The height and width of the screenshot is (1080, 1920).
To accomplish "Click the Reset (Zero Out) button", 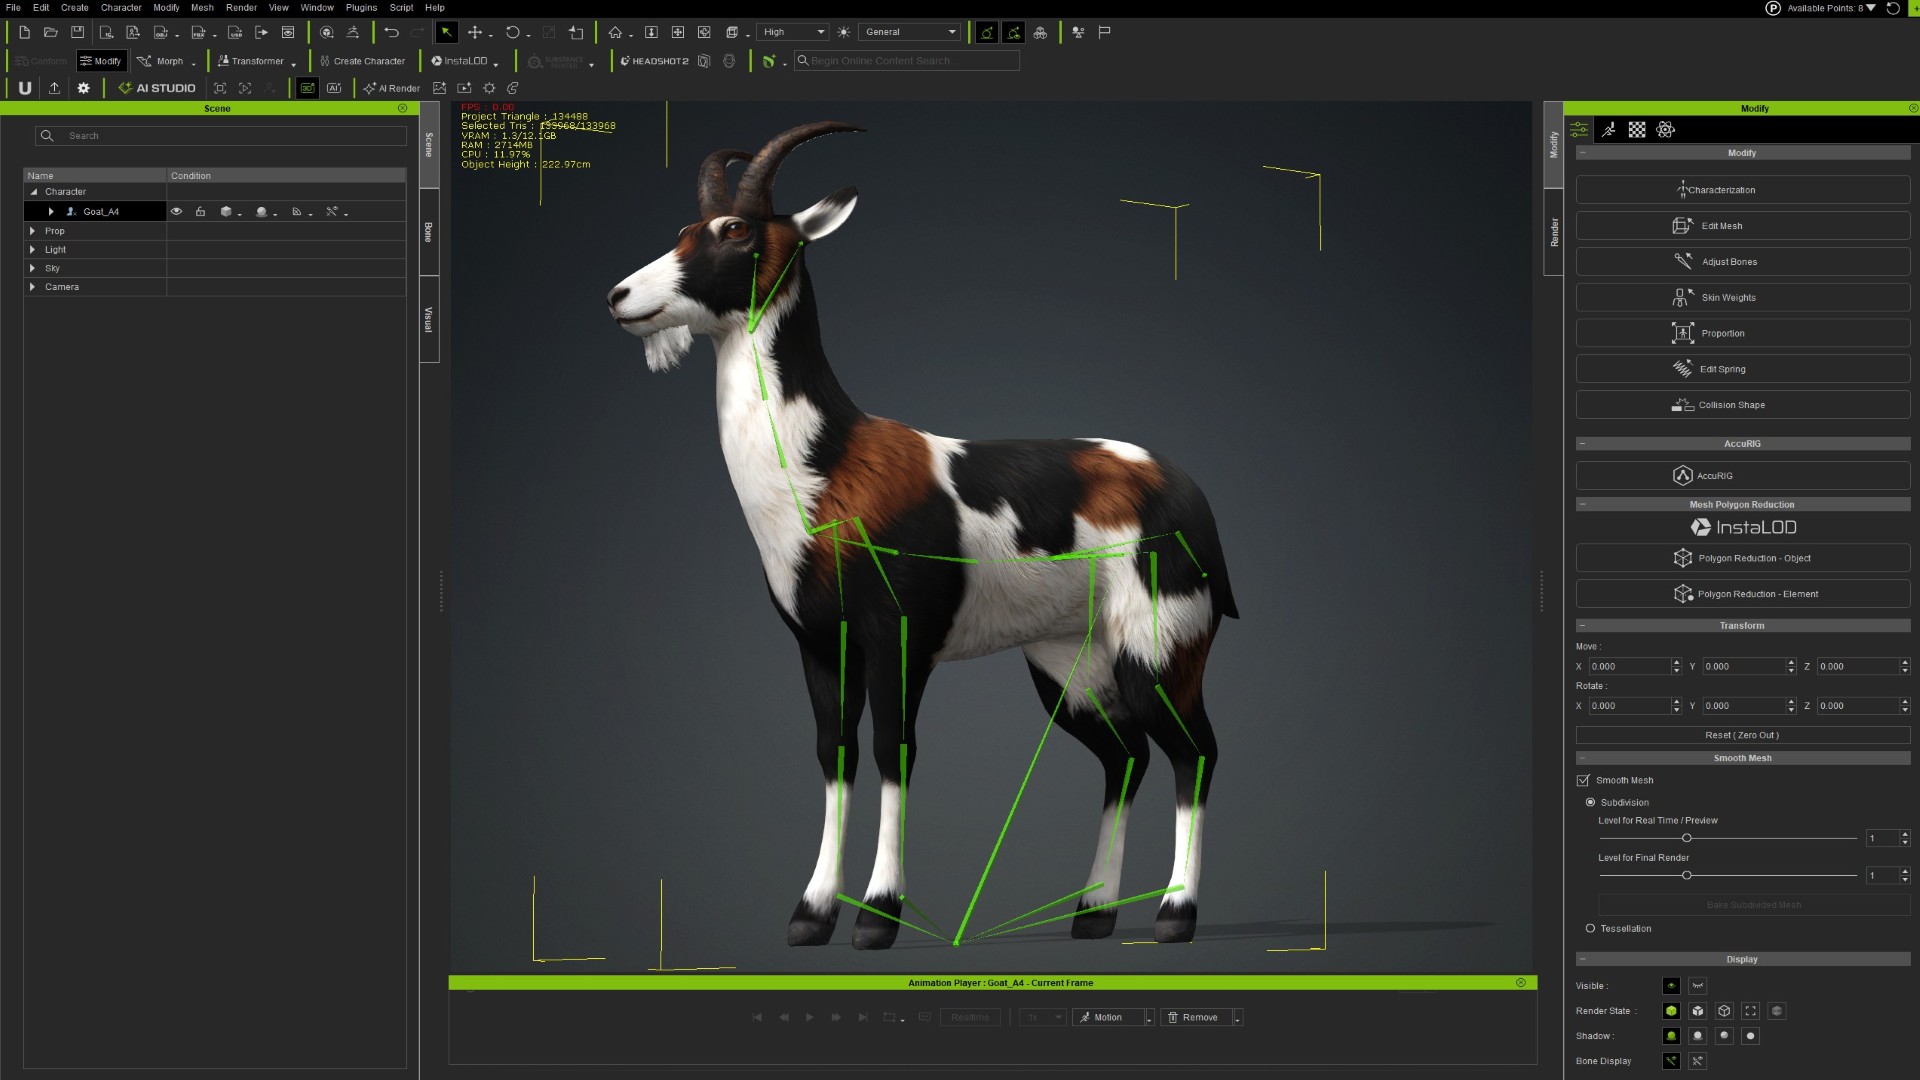I will click(x=1742, y=735).
